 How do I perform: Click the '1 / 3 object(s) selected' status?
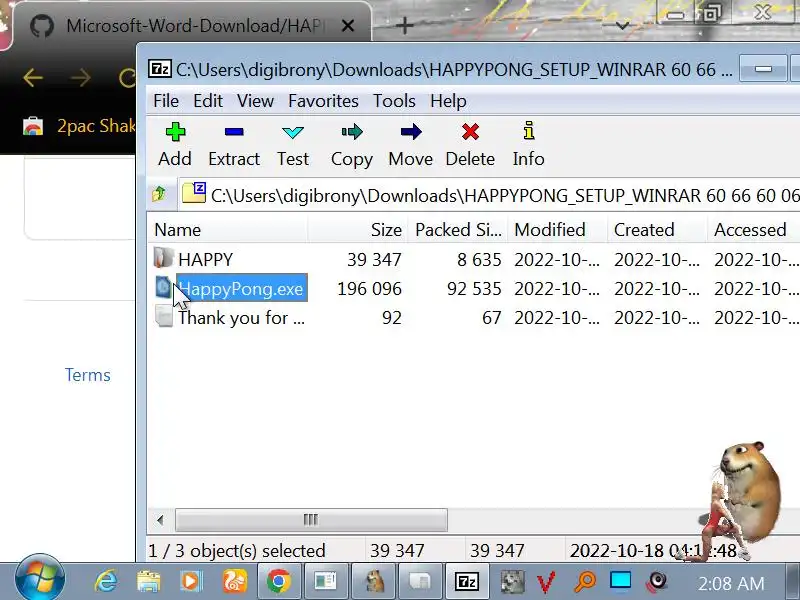point(237,551)
